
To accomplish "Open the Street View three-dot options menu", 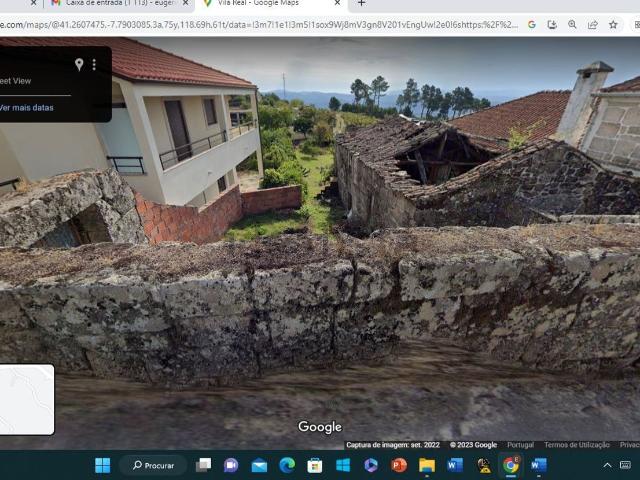I will pos(95,64).
